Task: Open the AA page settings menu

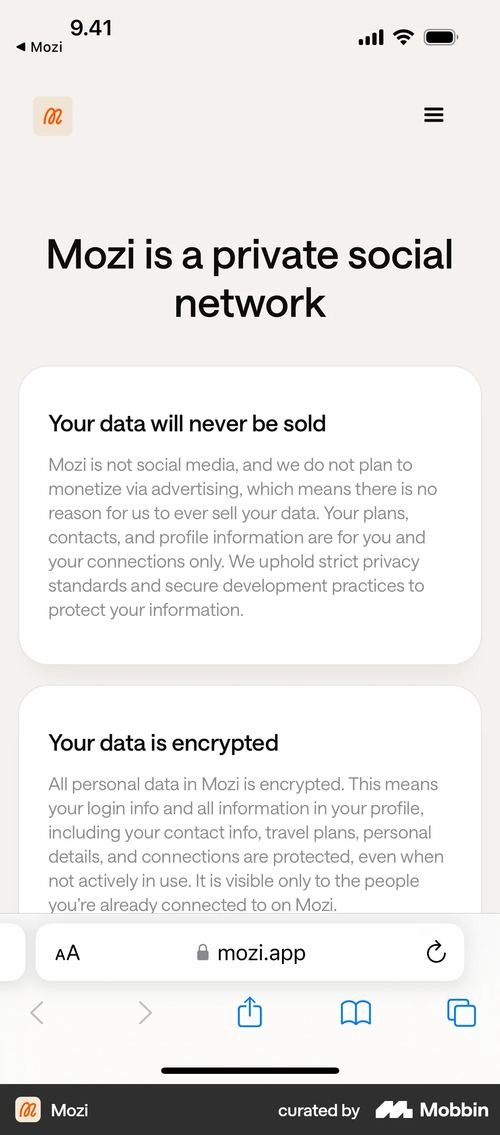Action: click(x=67, y=953)
